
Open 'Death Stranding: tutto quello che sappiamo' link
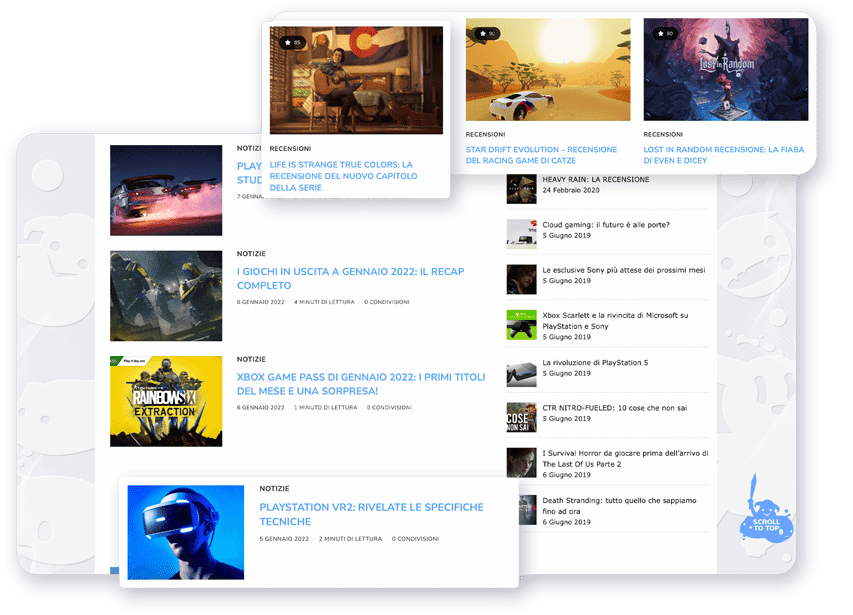point(619,506)
